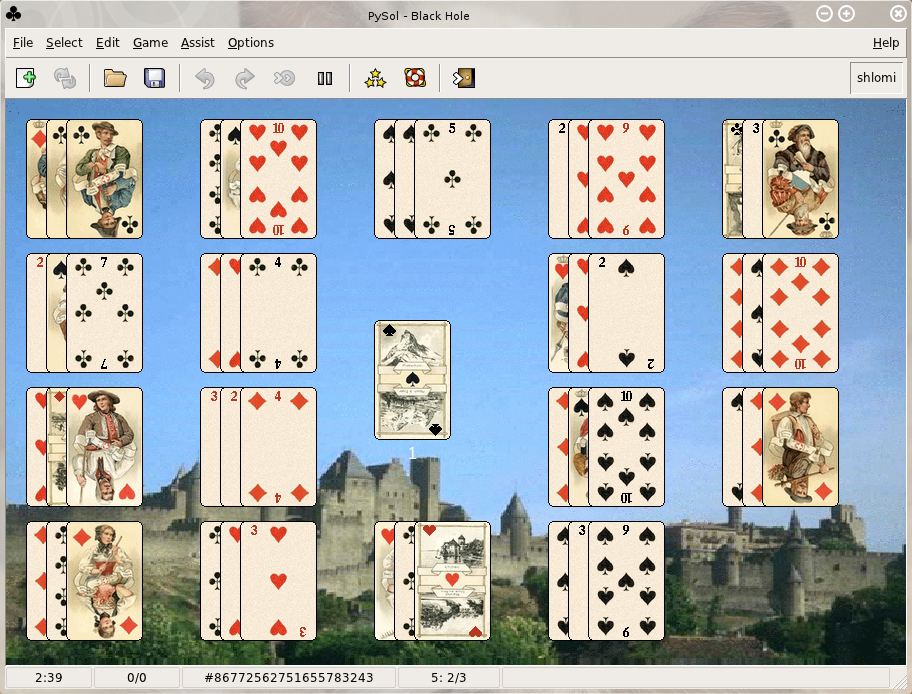
Task: Select the 3 of Hearts card
Action: [279, 581]
